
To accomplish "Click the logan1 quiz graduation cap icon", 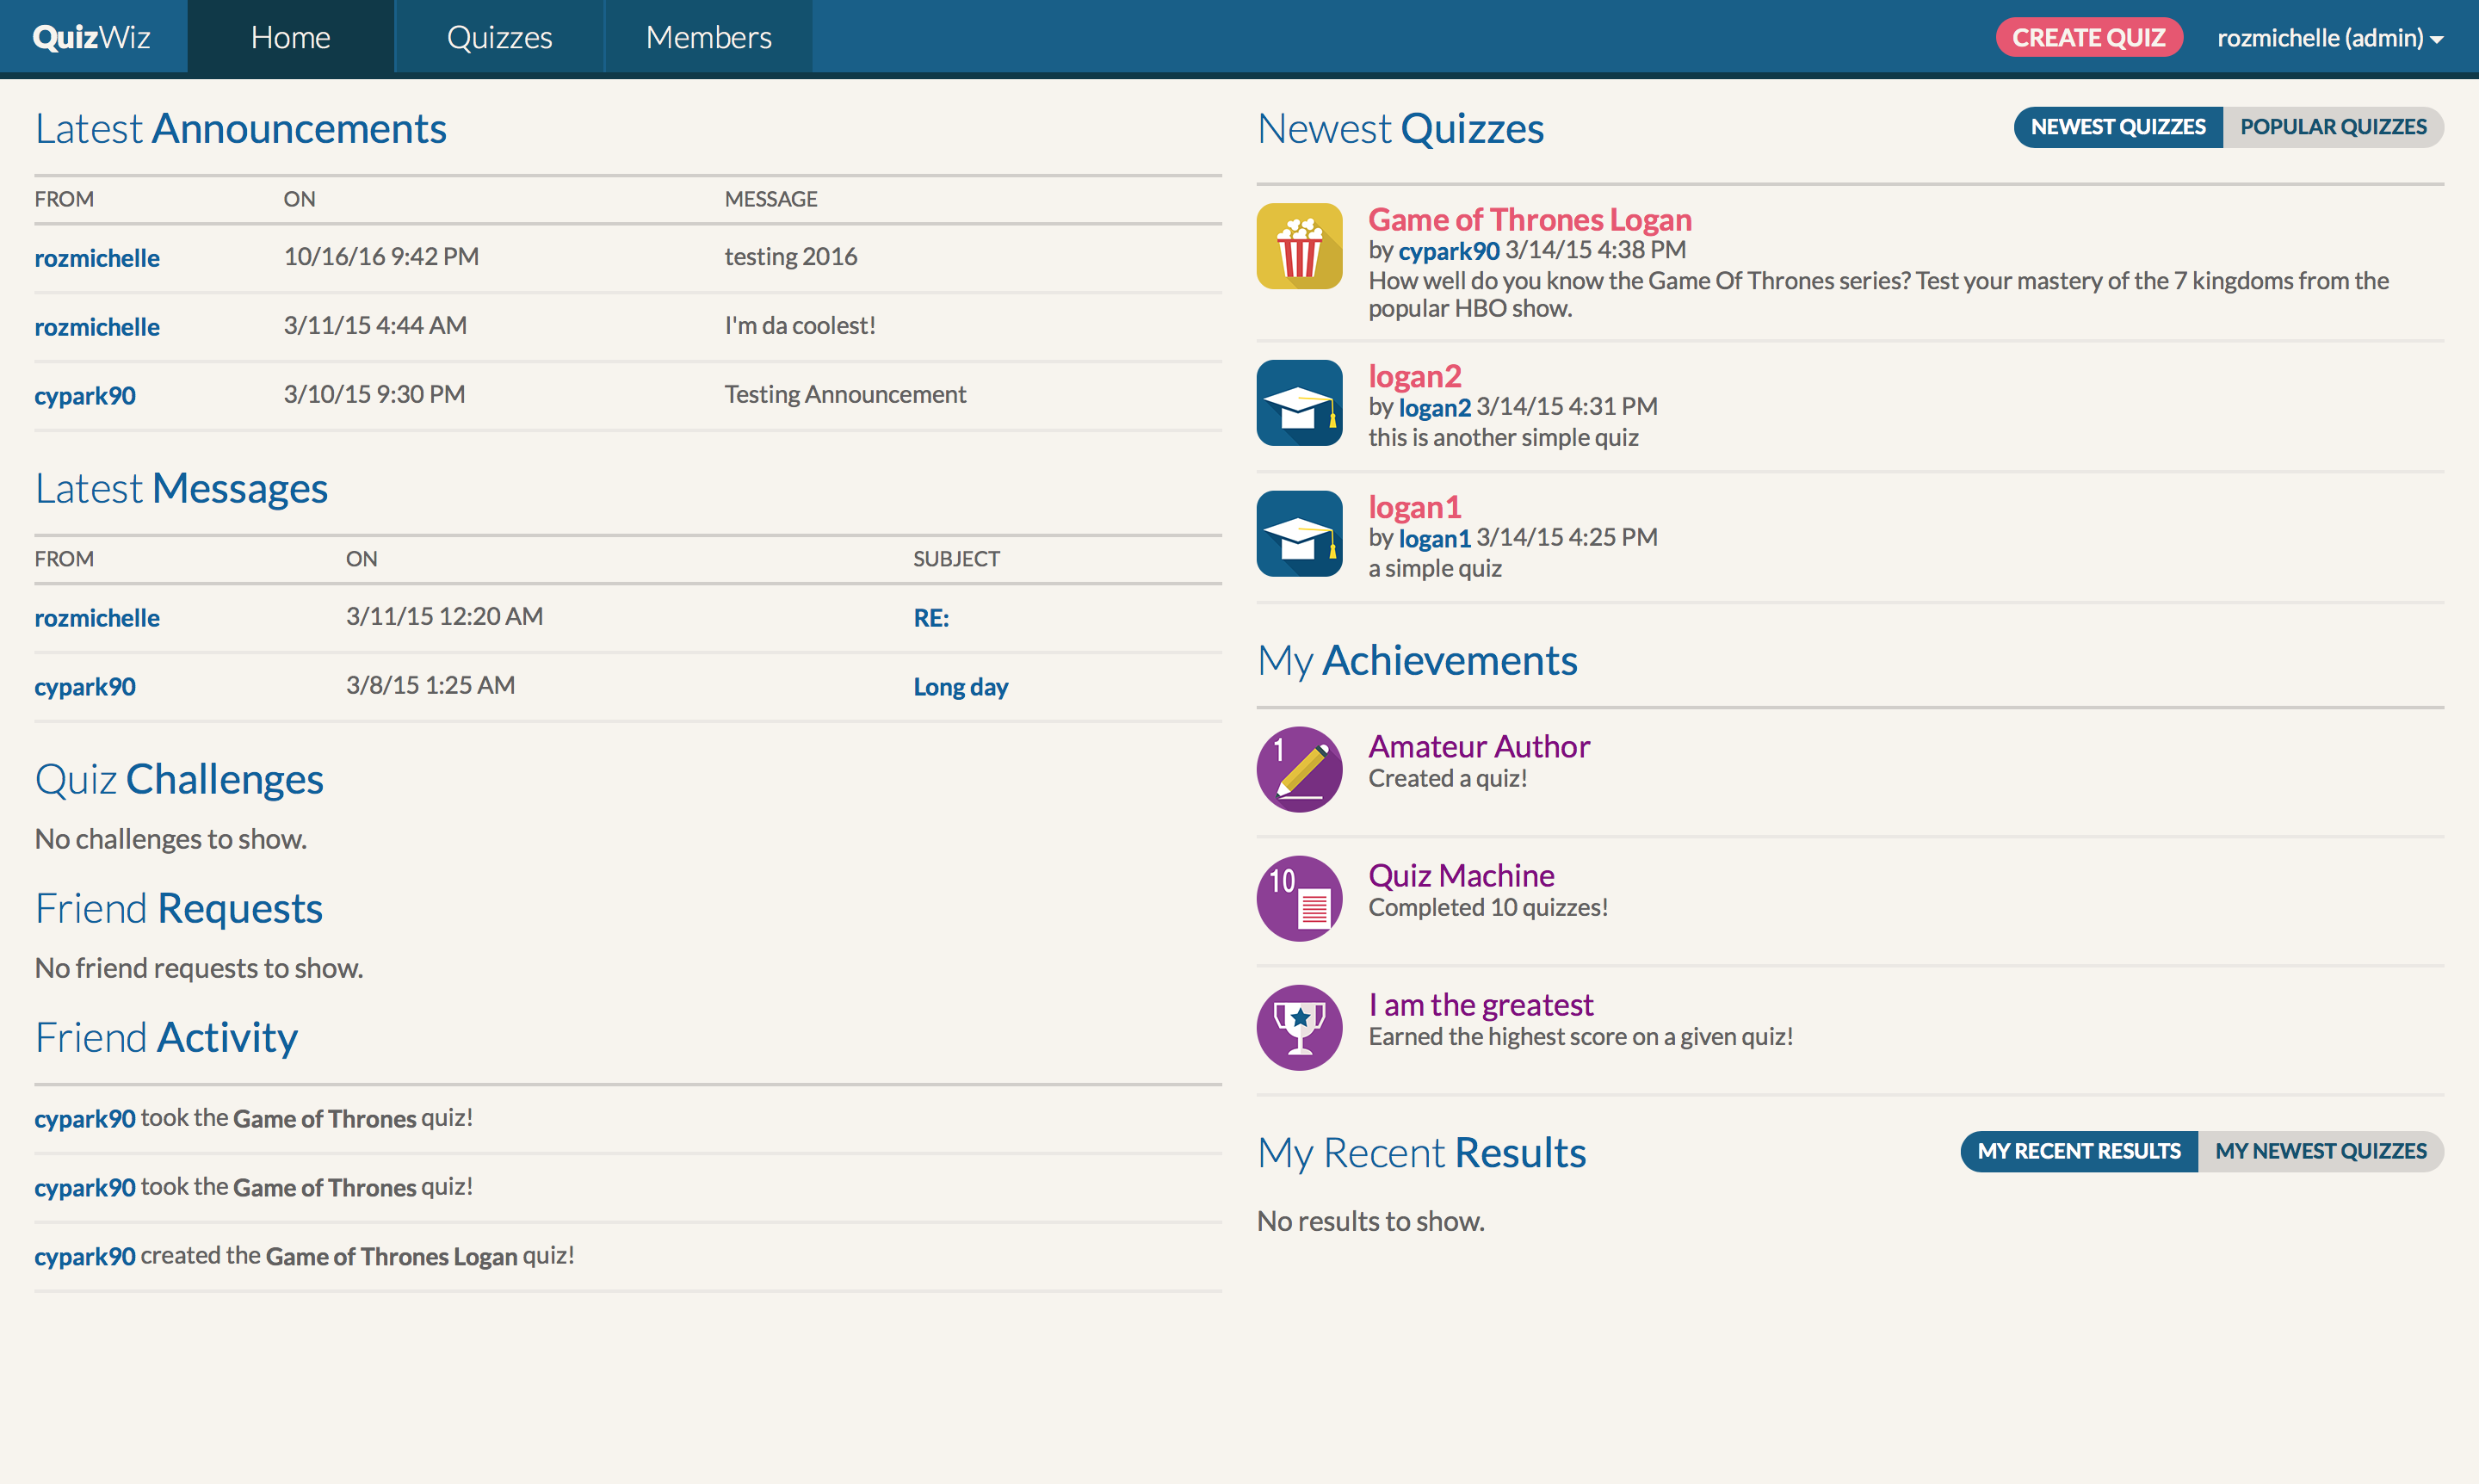I will click(x=1299, y=534).
